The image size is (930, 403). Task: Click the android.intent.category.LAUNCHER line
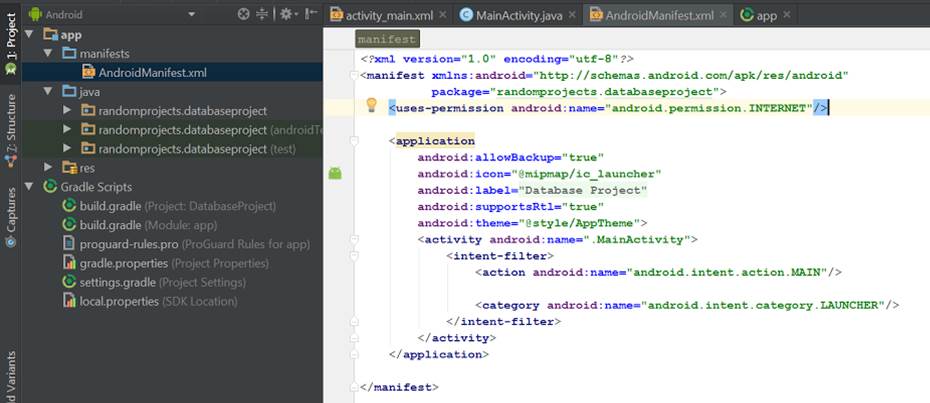[687, 305]
